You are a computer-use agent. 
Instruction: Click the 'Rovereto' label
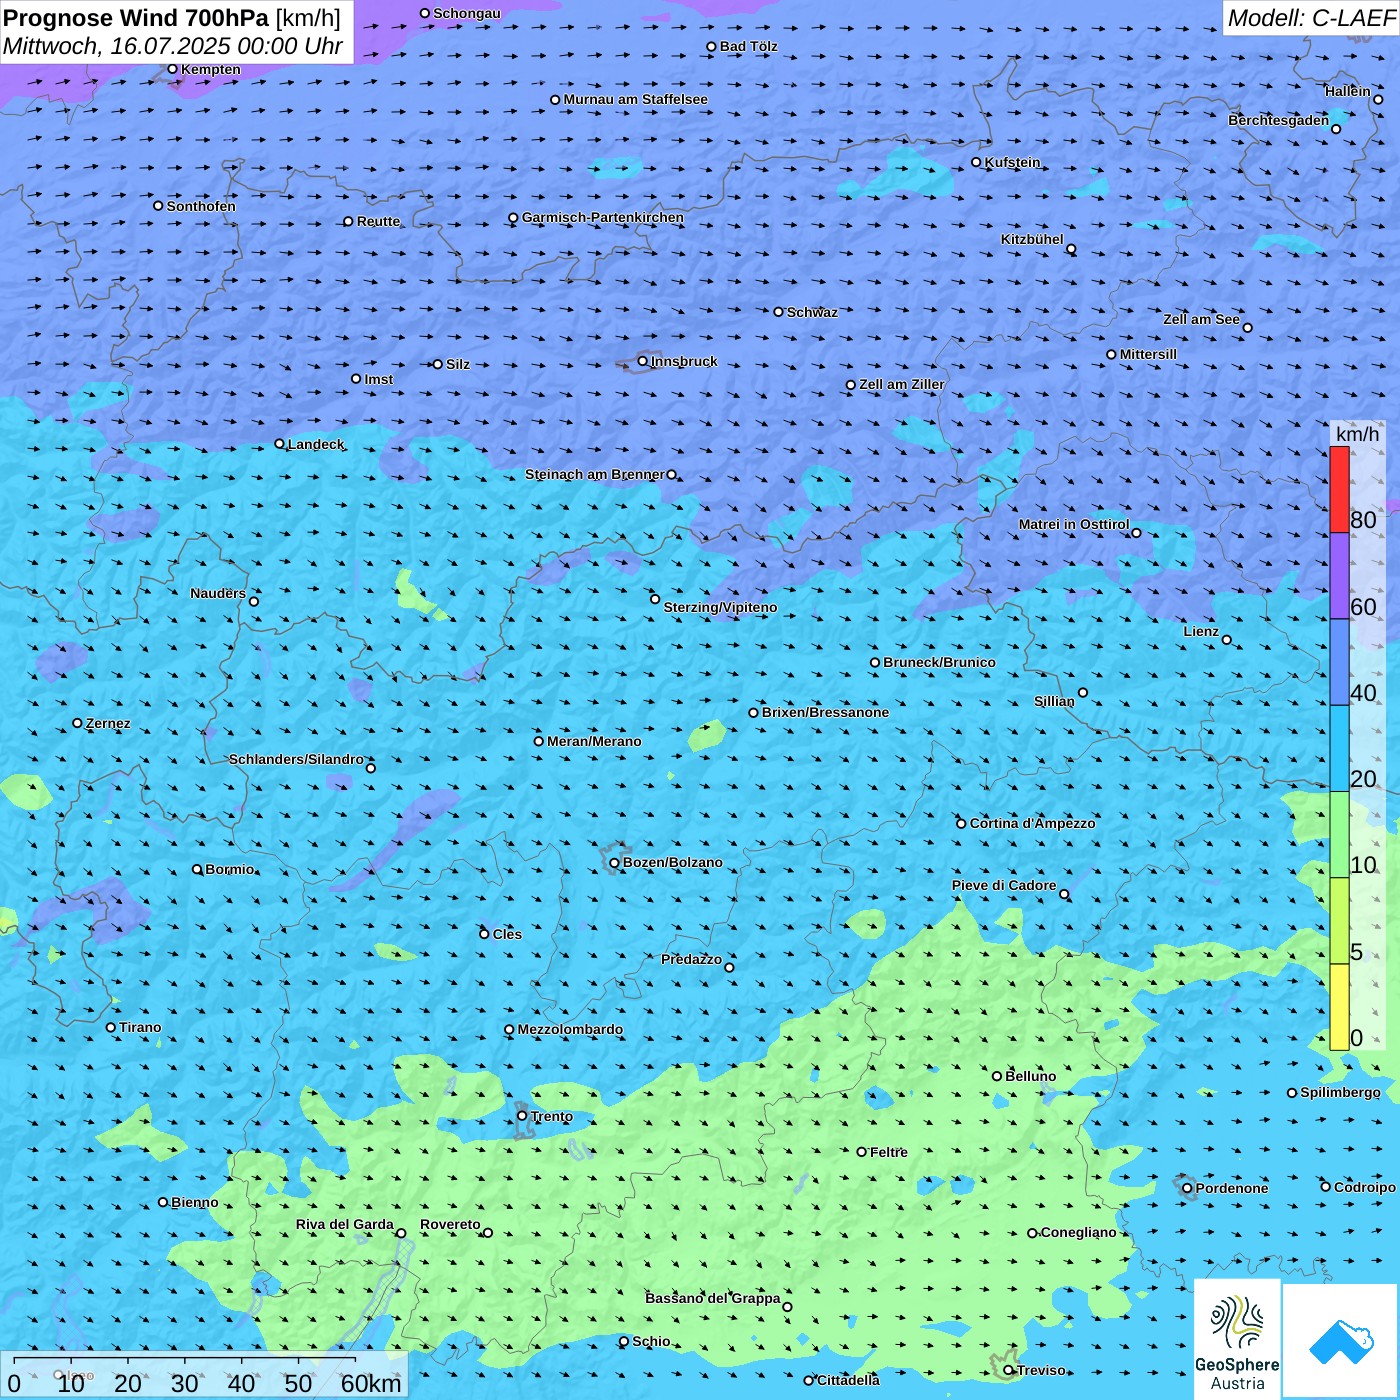[x=451, y=1224]
